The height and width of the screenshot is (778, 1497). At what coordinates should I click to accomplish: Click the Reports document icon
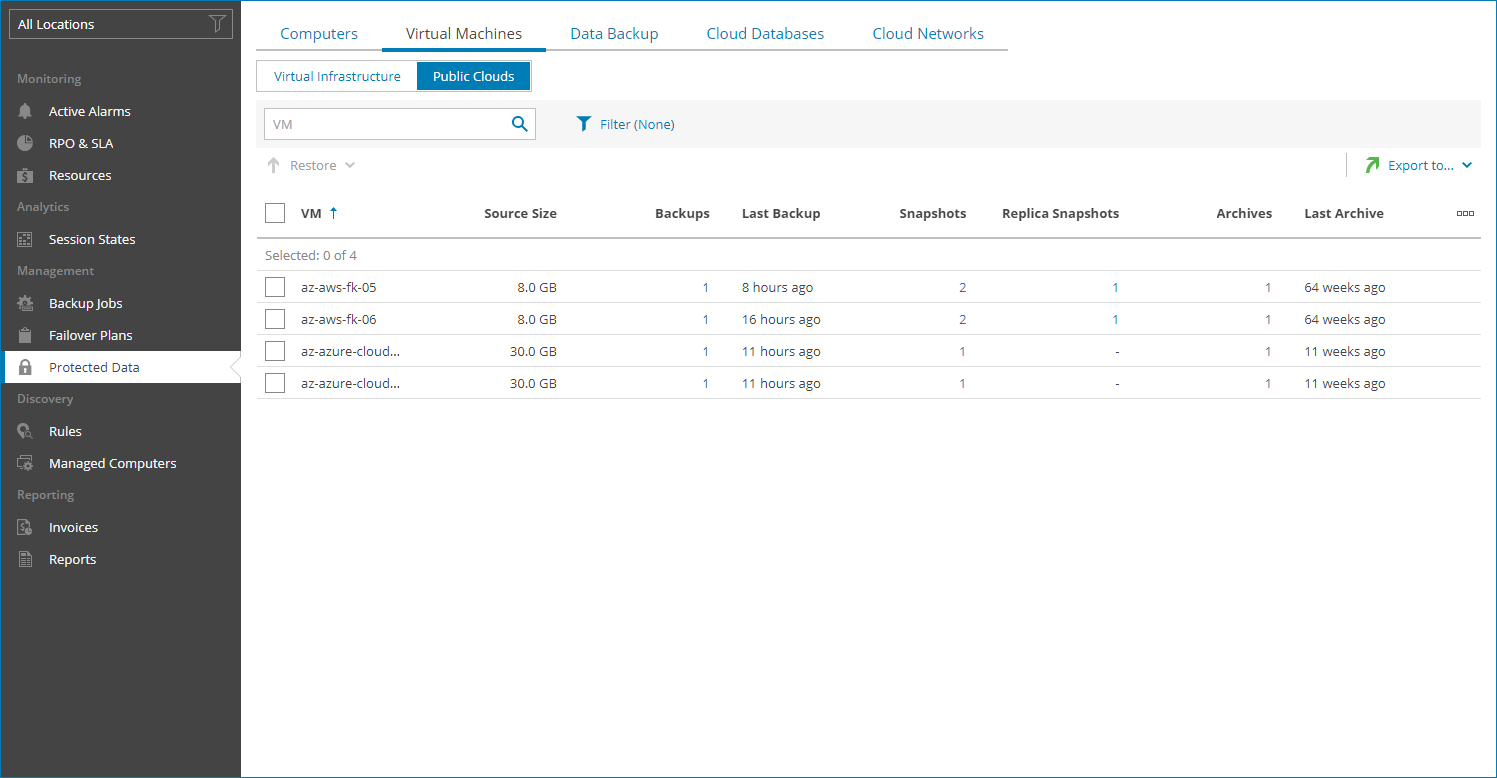tap(26, 559)
